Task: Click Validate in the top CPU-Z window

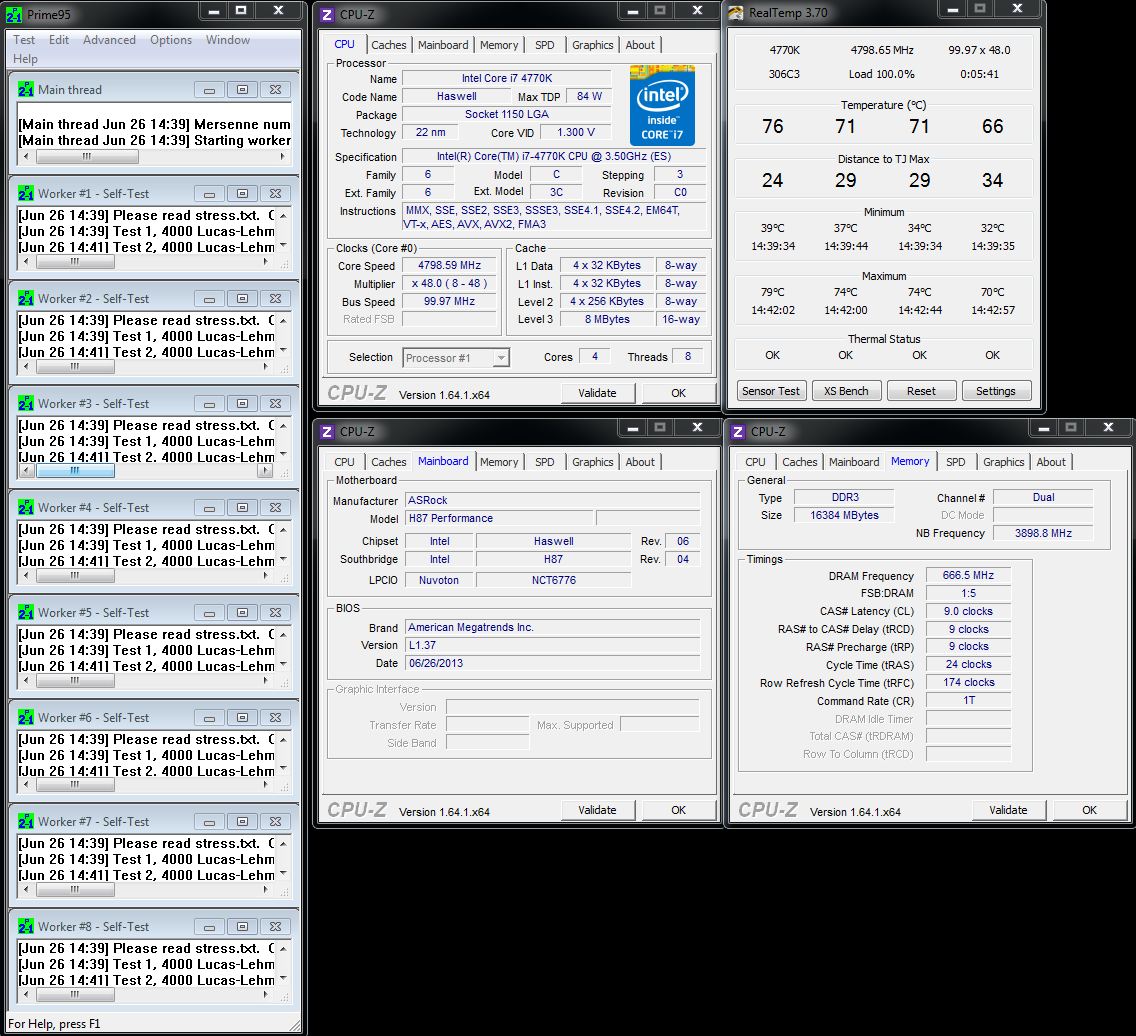Action: click(x=598, y=393)
